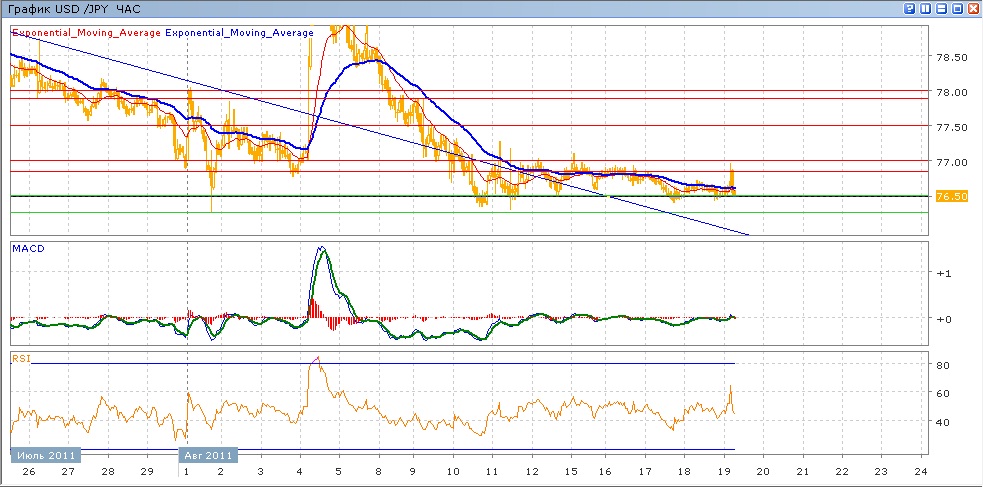Click the horizontal tile windows icon
The width and height of the screenshot is (983, 487).
pyautogui.click(x=941, y=8)
